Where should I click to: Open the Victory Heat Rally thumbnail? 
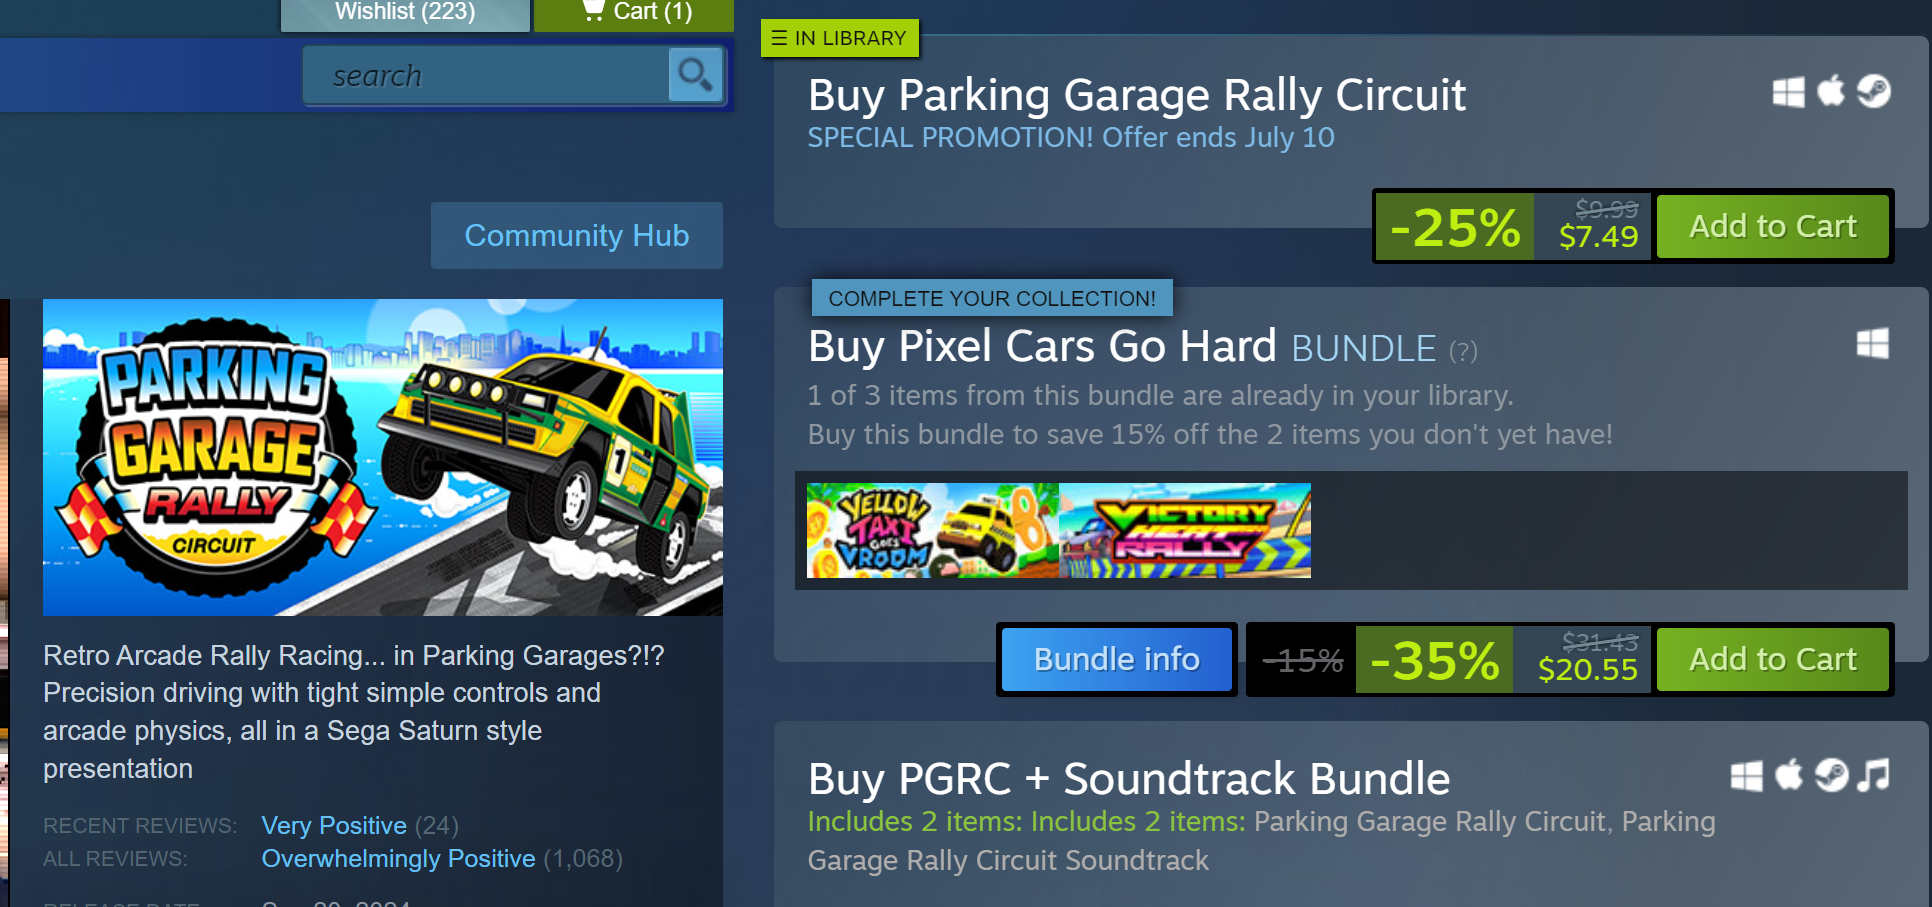click(1185, 530)
